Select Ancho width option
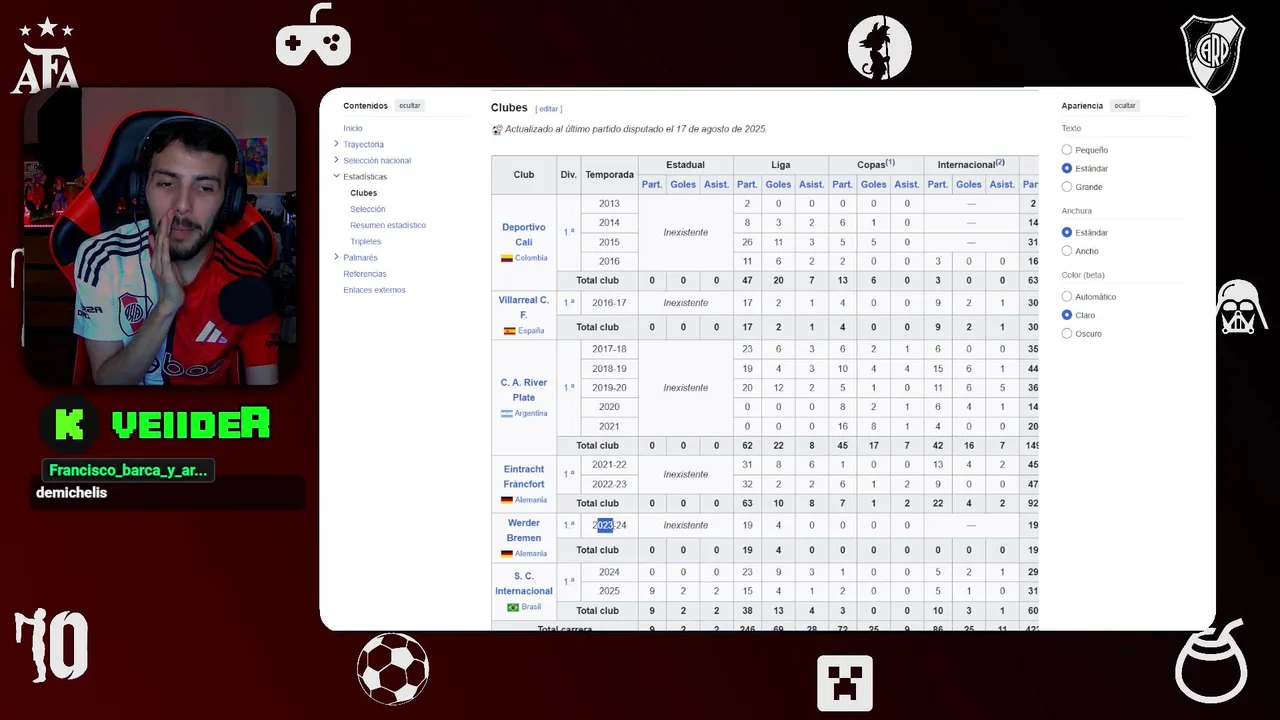The width and height of the screenshot is (1280, 720). 1067,251
